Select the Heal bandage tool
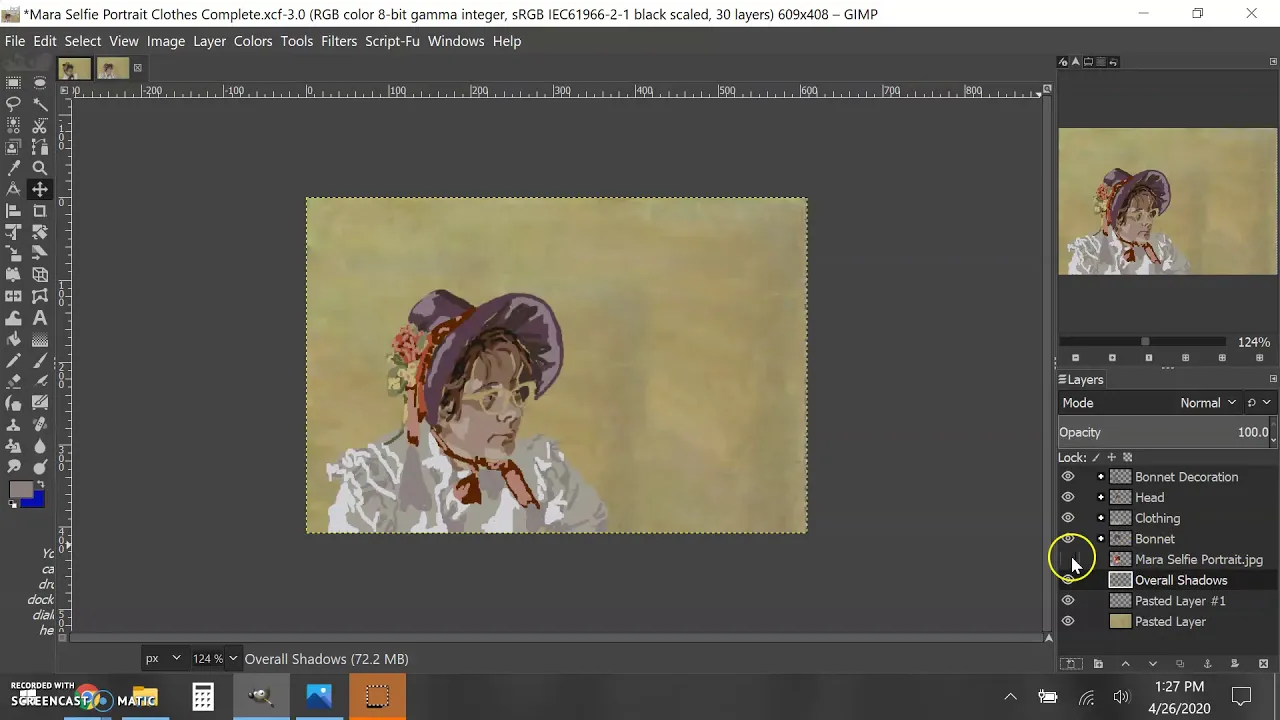The height and width of the screenshot is (720, 1280). (x=40, y=424)
